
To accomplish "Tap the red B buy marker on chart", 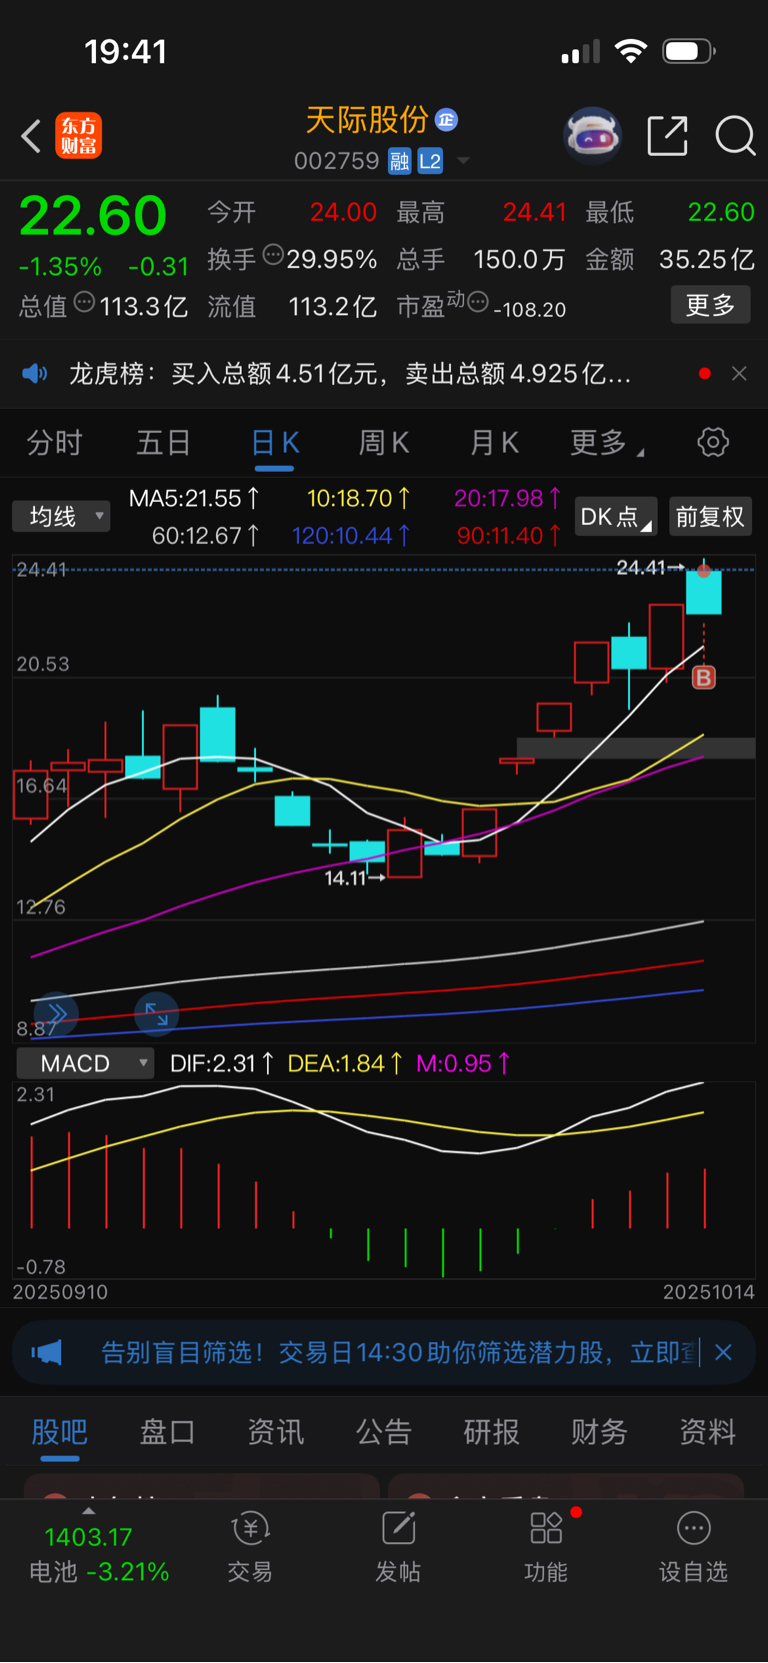I will (x=704, y=678).
